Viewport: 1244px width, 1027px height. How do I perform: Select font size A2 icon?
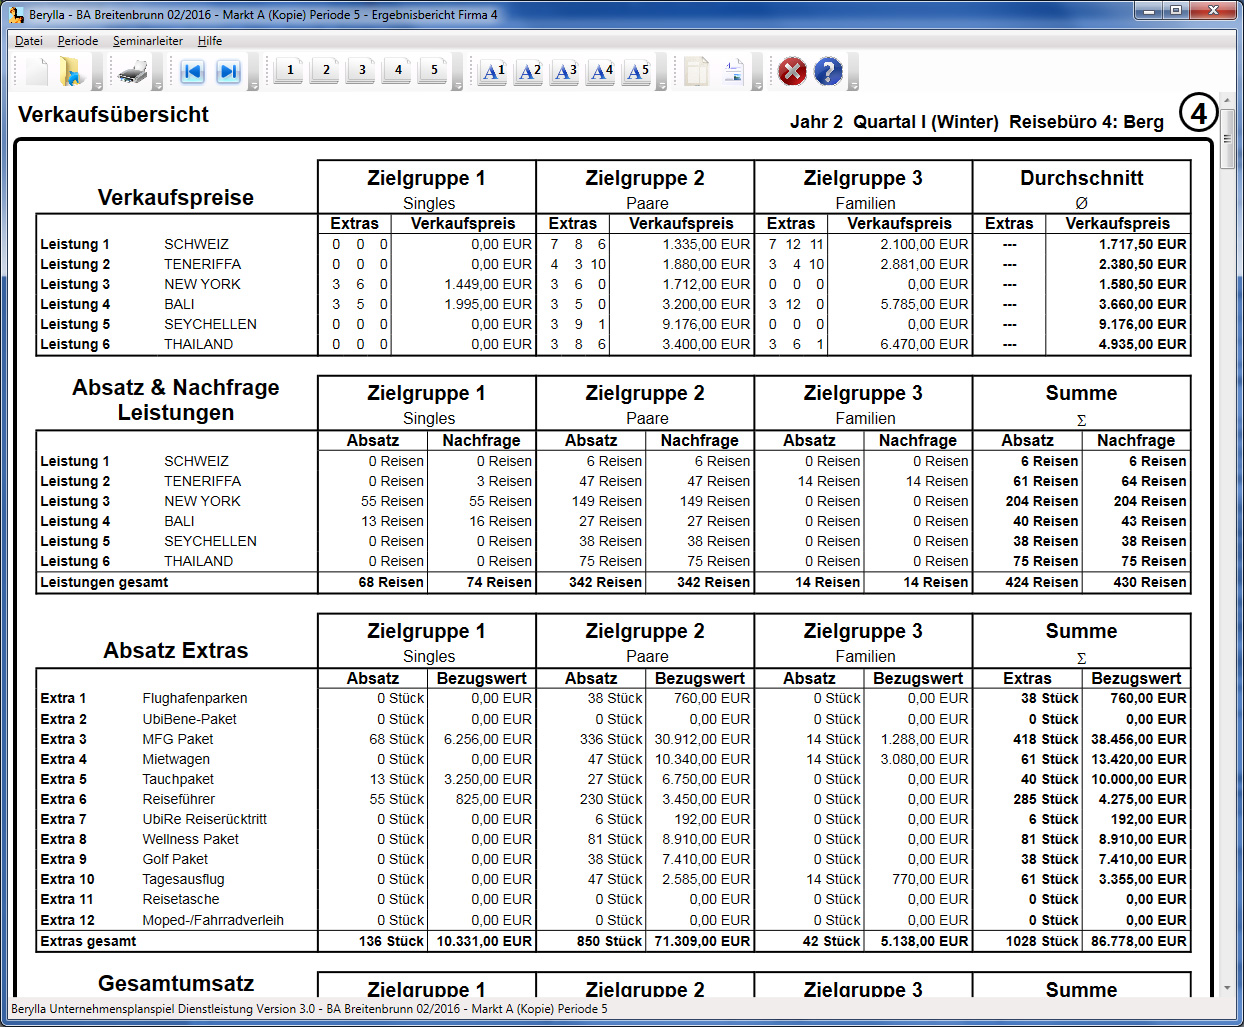coord(529,71)
